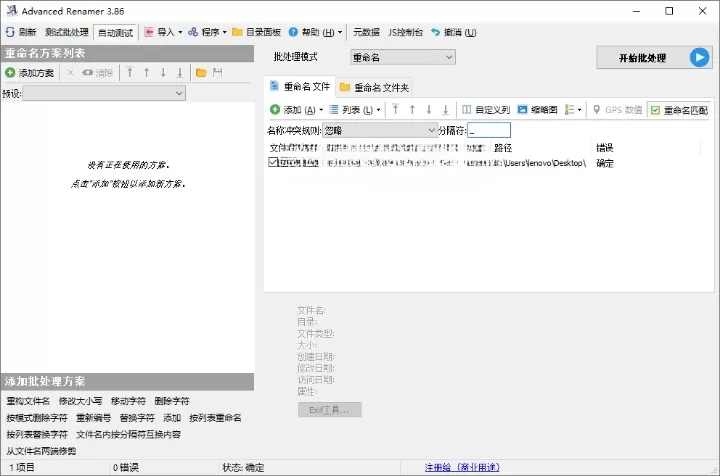720x476 pixels.
Task: Move file up arrow in file toolbar
Action: [x=412, y=109]
